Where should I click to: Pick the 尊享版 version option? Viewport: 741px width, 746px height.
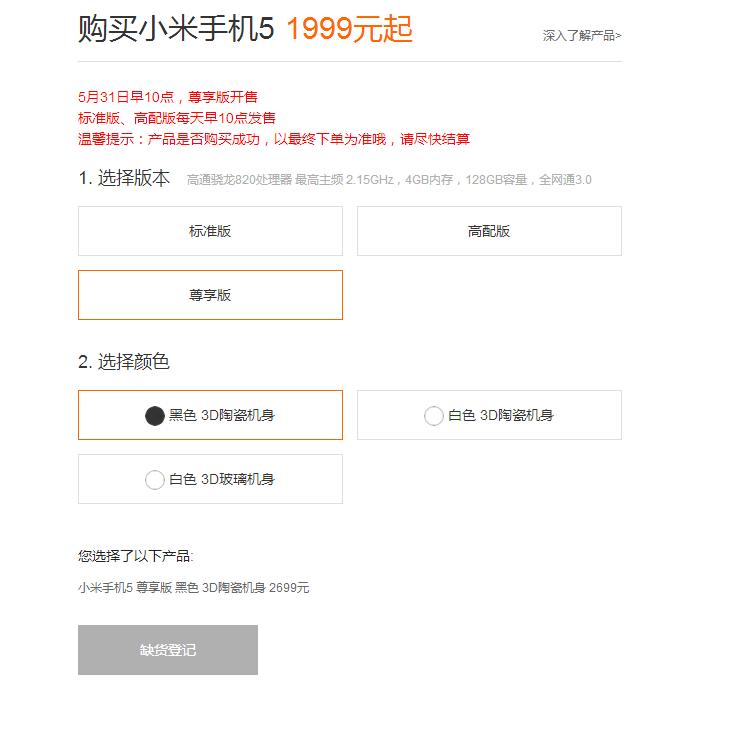(x=210, y=295)
